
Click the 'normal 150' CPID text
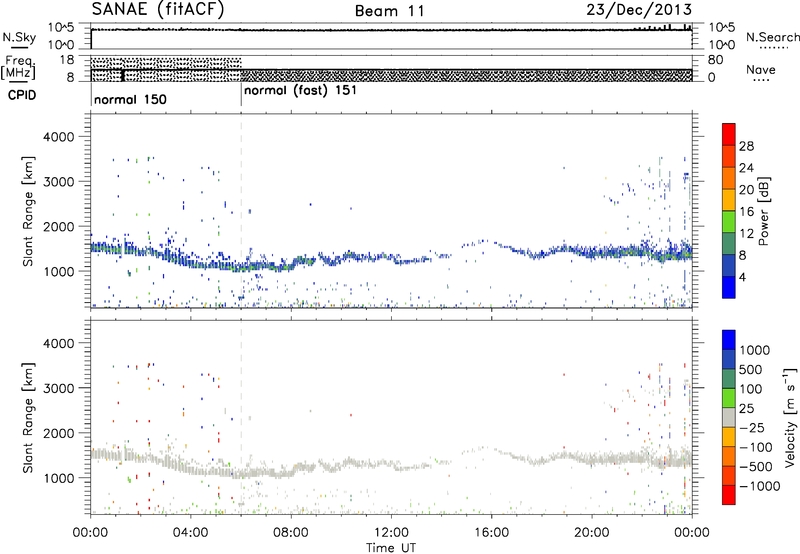(130, 99)
